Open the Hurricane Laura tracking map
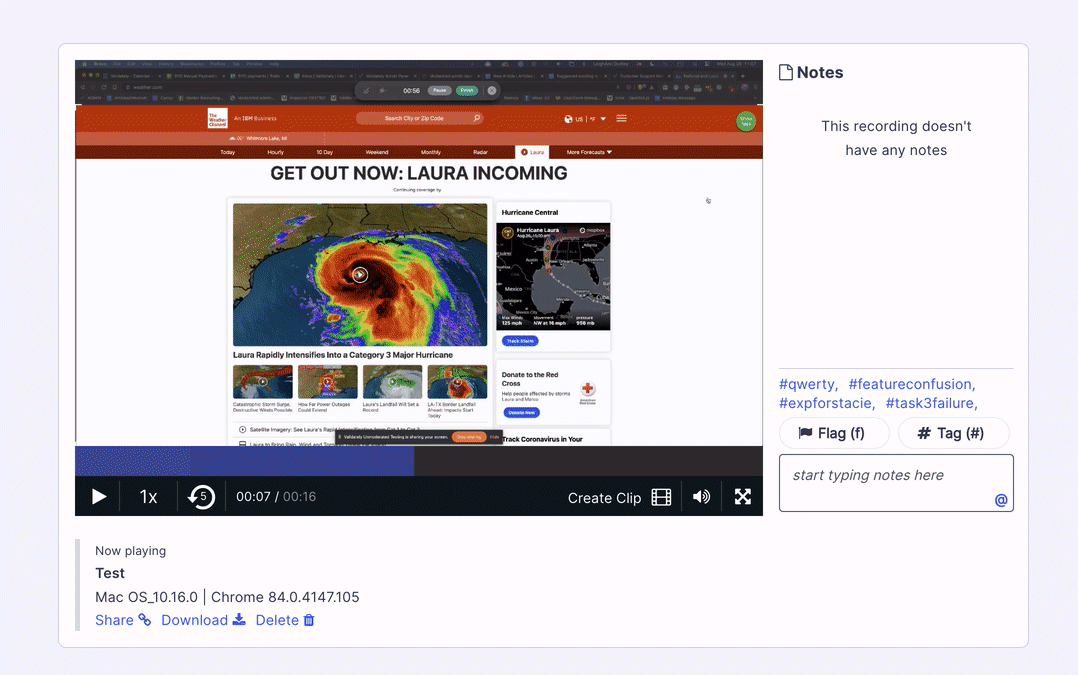1078x675 pixels. pyautogui.click(x=553, y=276)
